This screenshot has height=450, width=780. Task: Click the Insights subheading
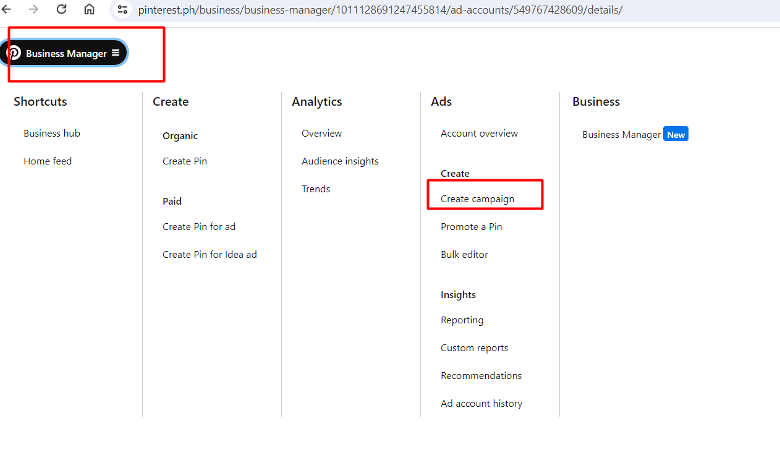coord(458,295)
